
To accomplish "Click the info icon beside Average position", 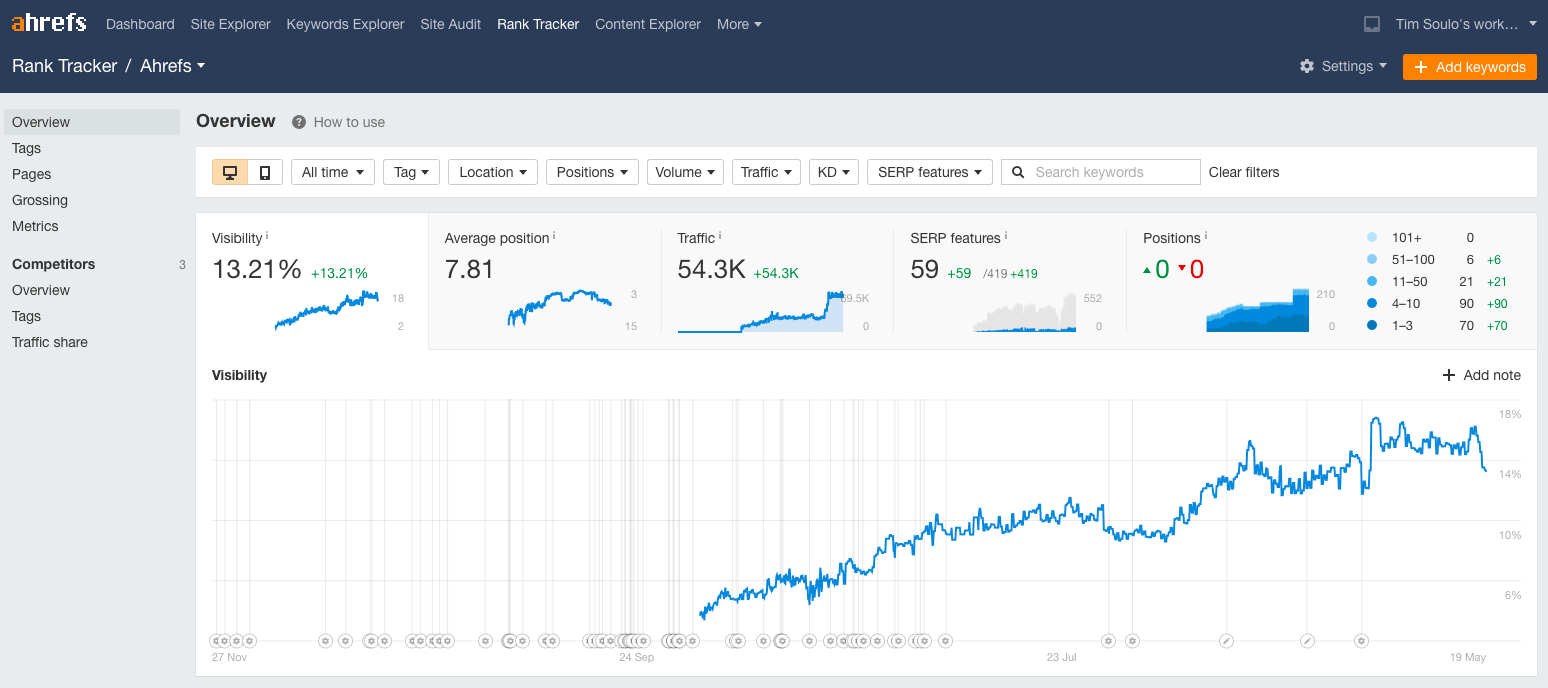I will (554, 236).
